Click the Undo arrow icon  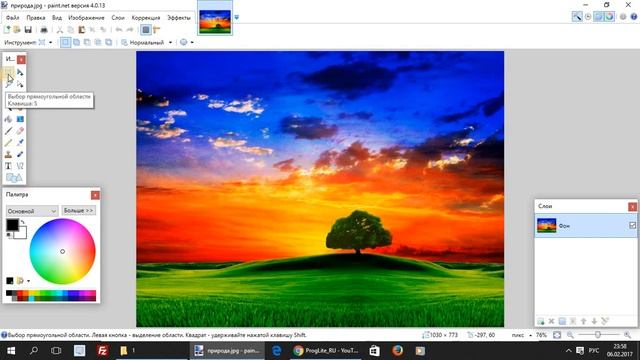point(119,29)
